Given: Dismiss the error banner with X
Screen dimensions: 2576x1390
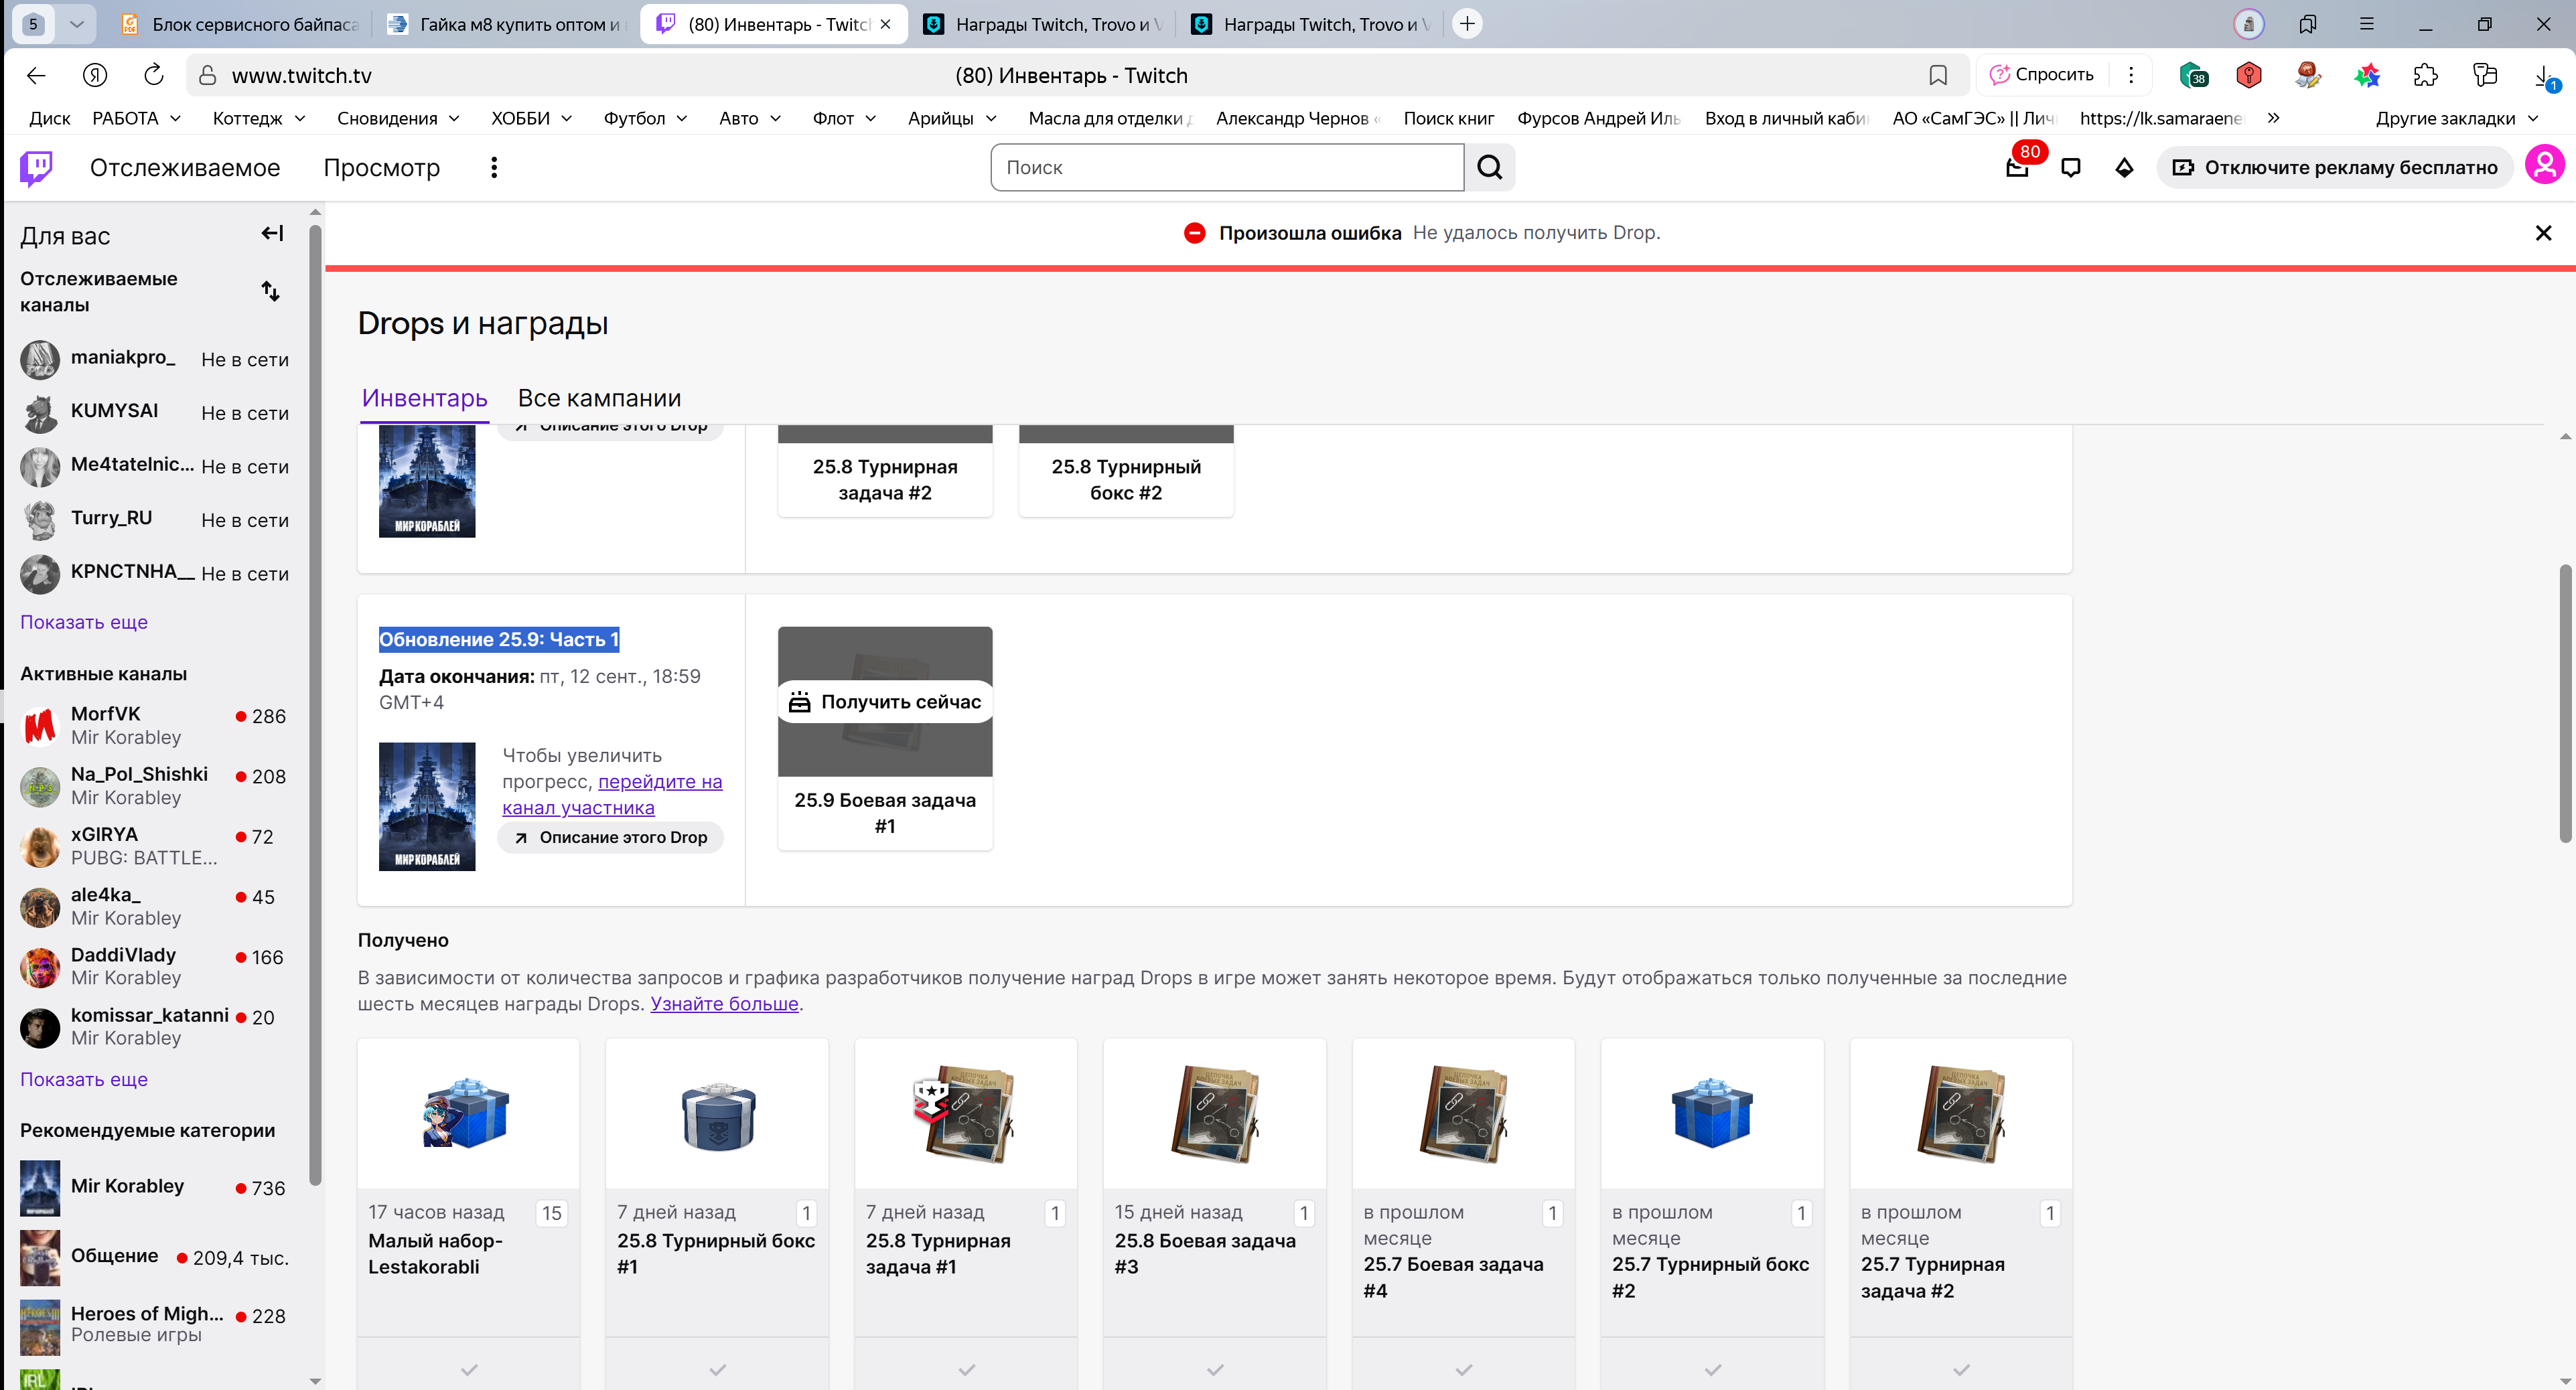Looking at the screenshot, I should click(2544, 233).
